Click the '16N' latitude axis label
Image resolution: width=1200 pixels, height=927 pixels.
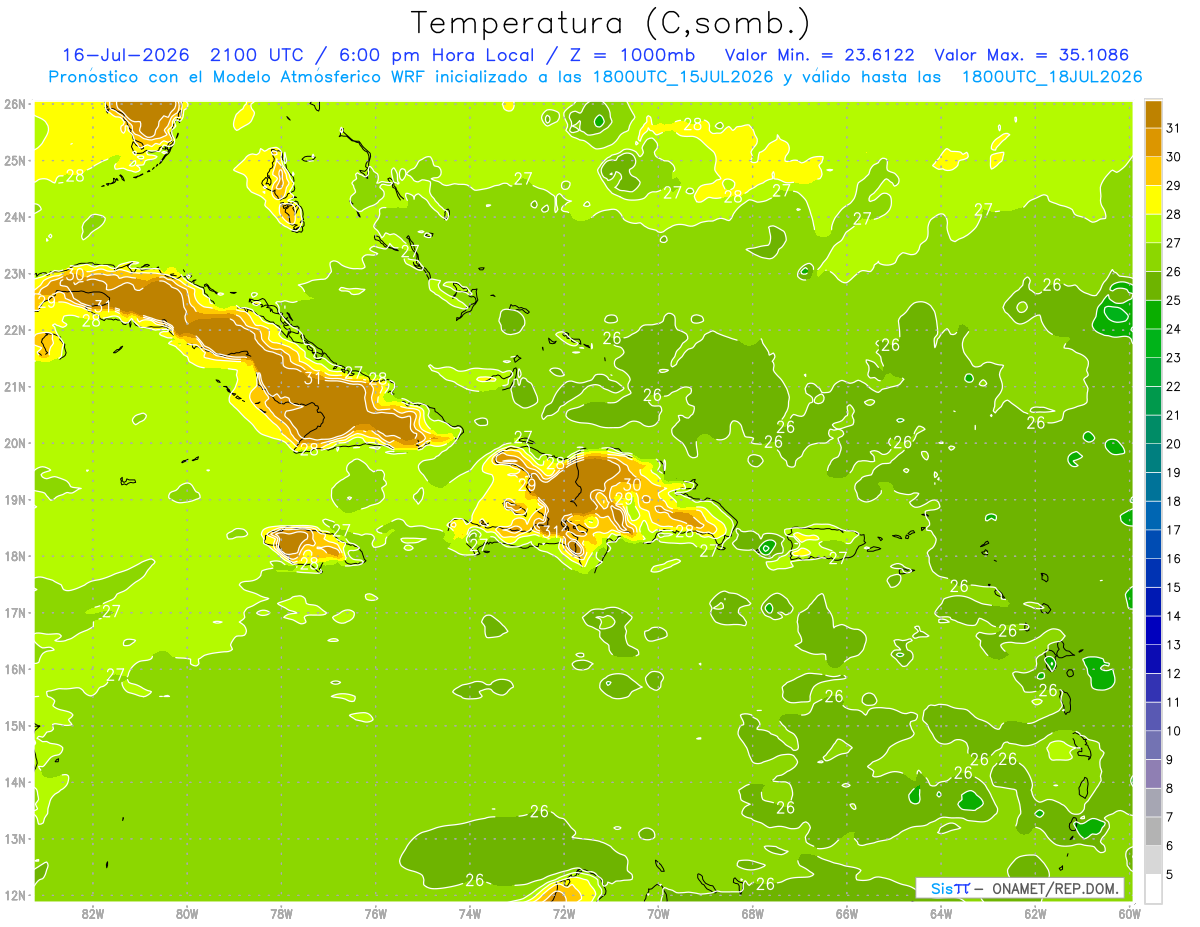(x=14, y=669)
